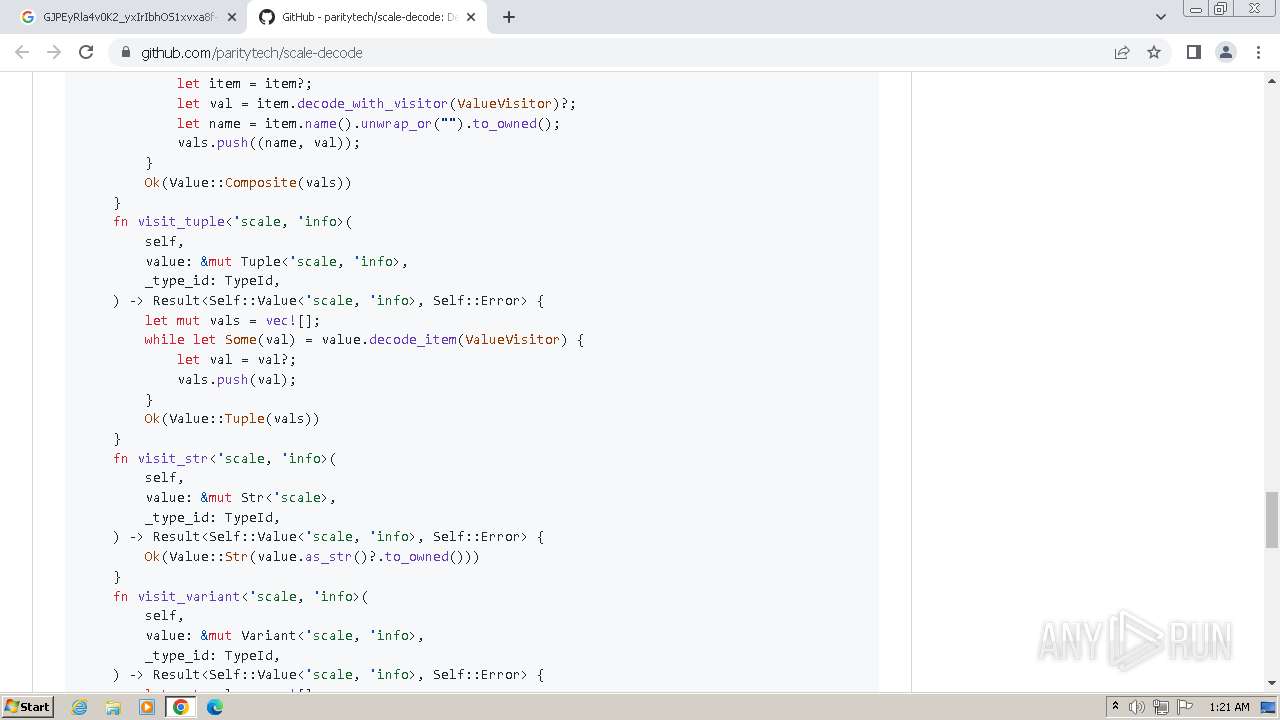Click 'value: &mut Variant' code line

(285, 635)
